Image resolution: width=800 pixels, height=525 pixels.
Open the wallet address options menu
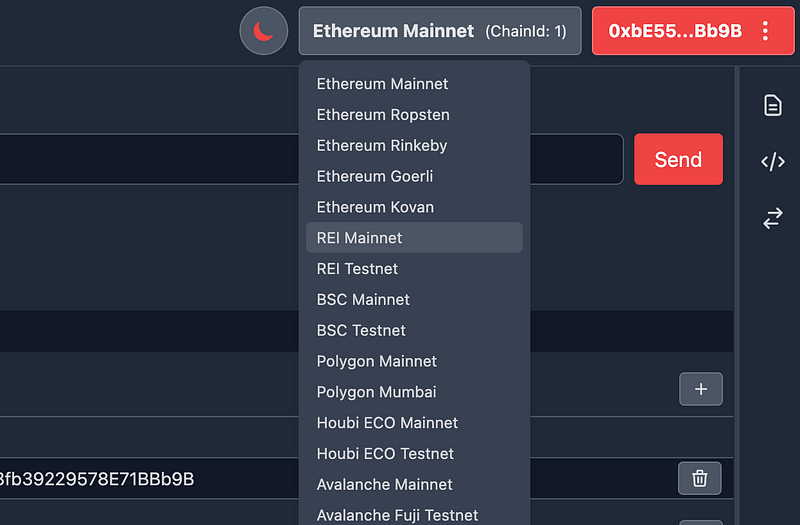tap(766, 31)
